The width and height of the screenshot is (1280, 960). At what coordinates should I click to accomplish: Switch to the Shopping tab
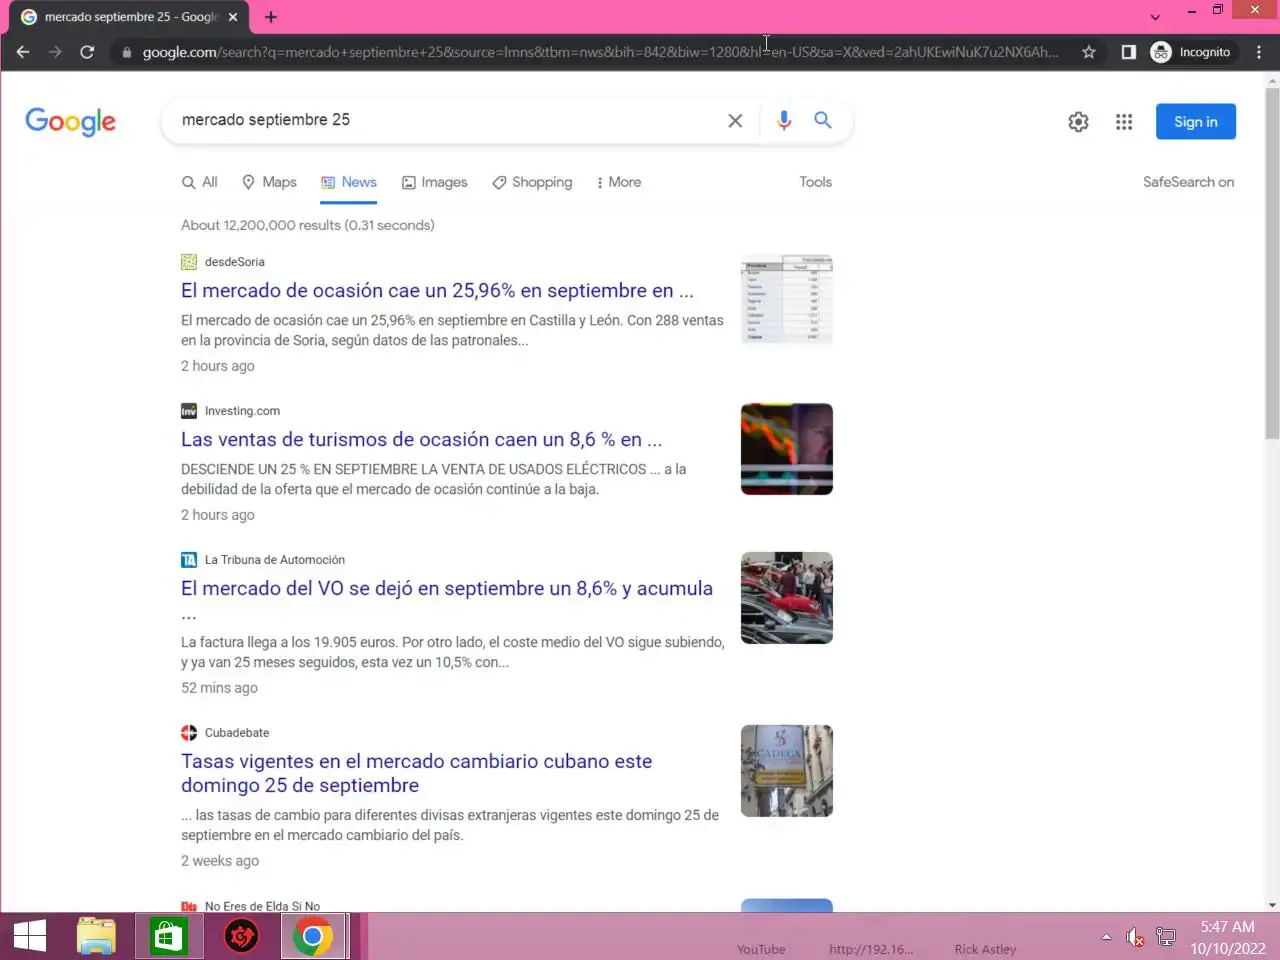532,182
